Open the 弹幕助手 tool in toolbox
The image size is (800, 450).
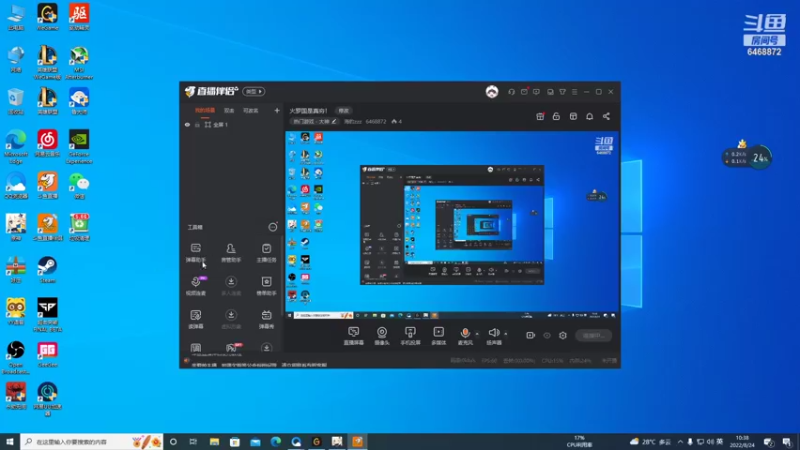[195, 253]
